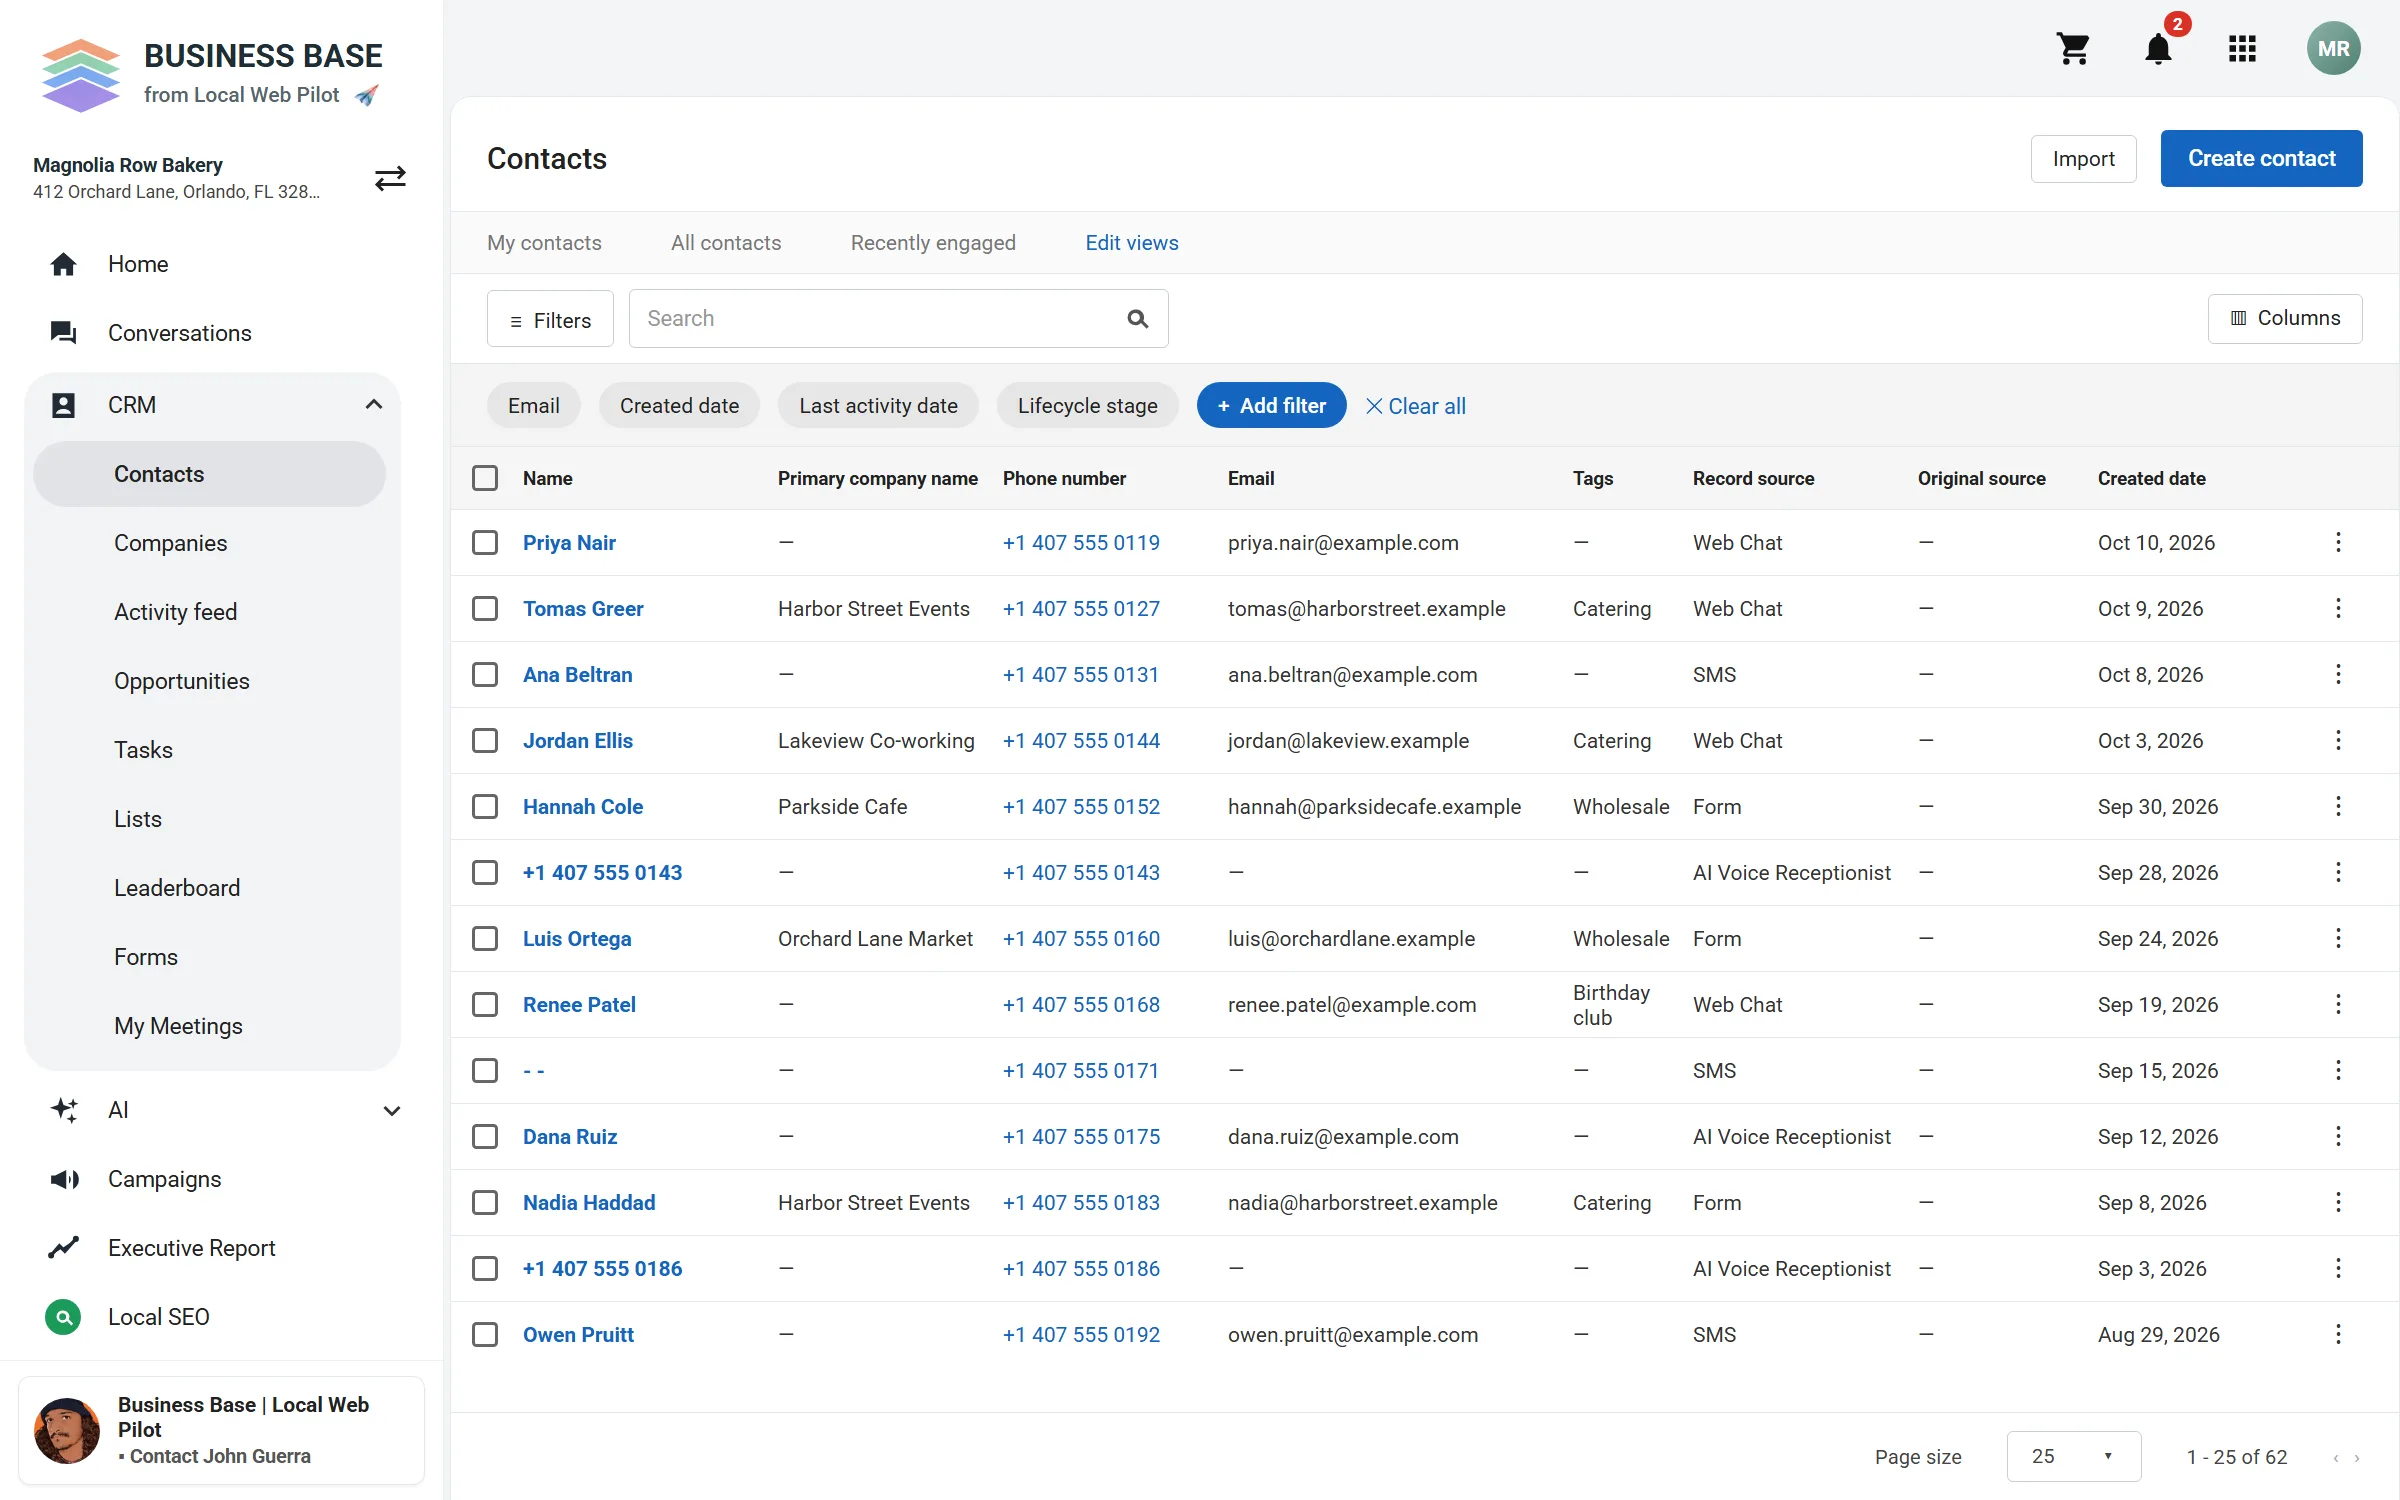
Task: Open Executive Report chart icon
Action: (63, 1248)
